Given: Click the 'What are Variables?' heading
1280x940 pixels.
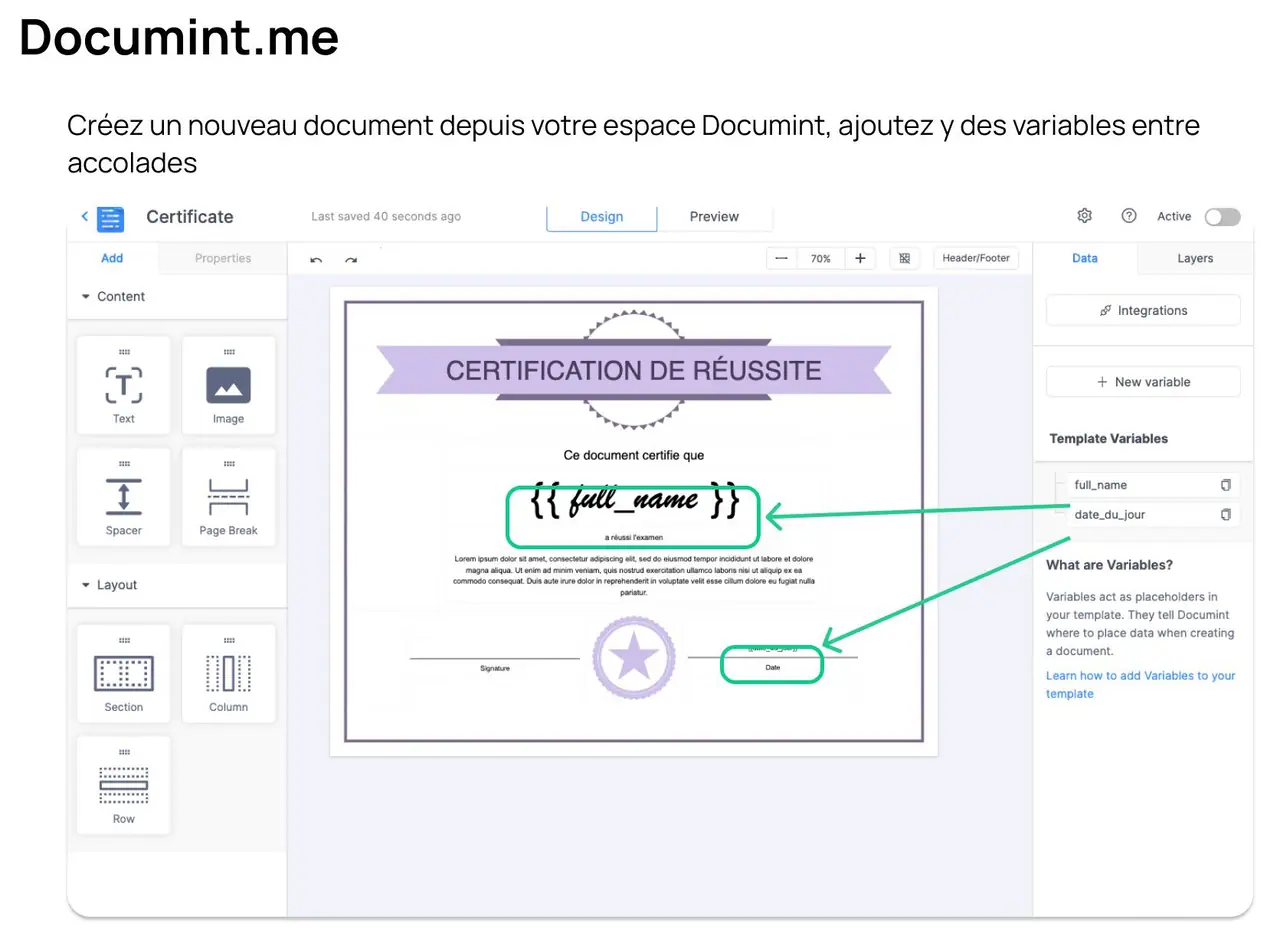Looking at the screenshot, I should tap(1110, 565).
